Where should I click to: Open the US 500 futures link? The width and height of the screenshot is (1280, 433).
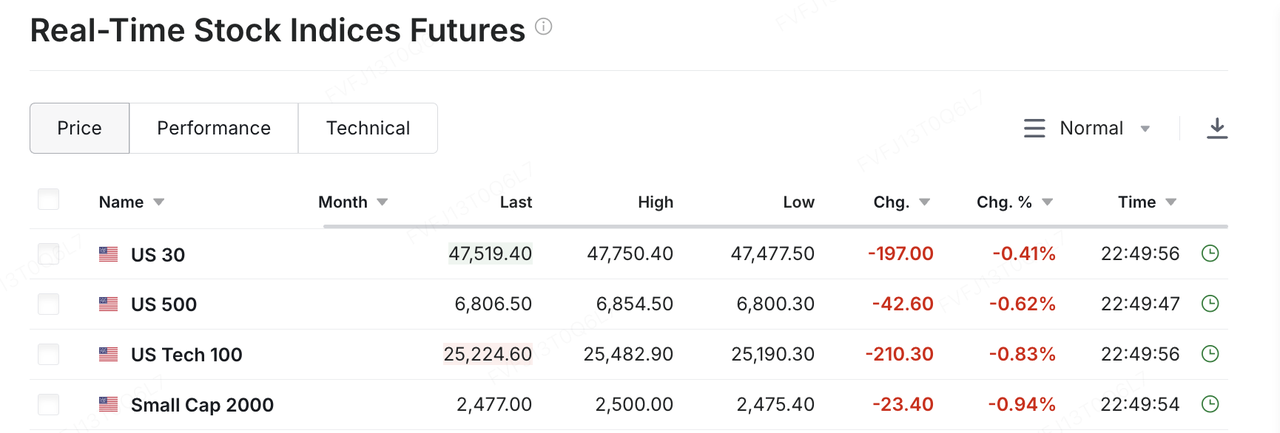pos(164,305)
